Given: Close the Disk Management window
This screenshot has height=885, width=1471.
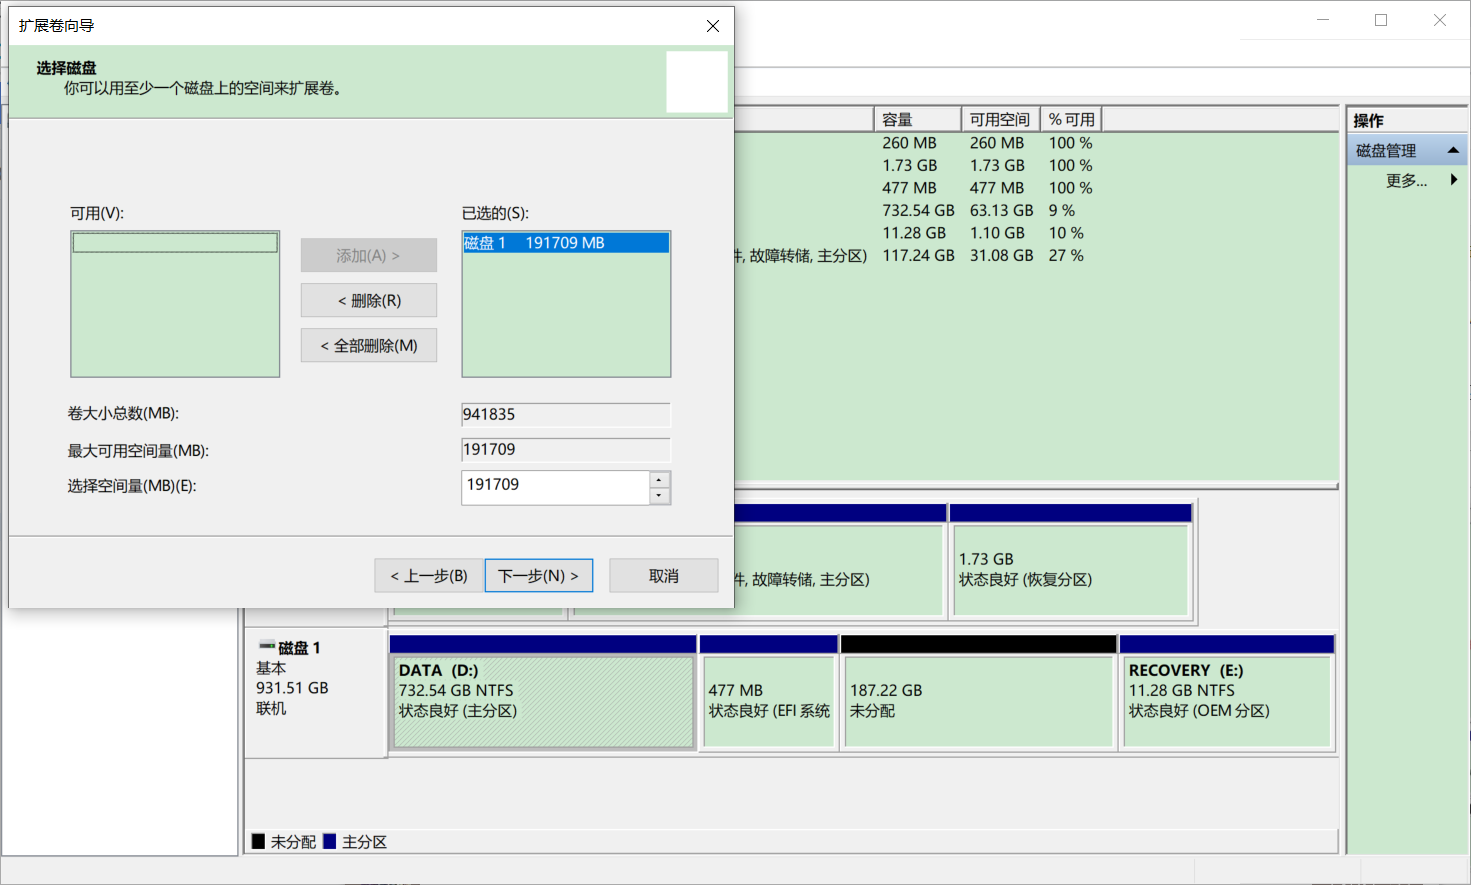Looking at the screenshot, I should pyautogui.click(x=1440, y=20).
